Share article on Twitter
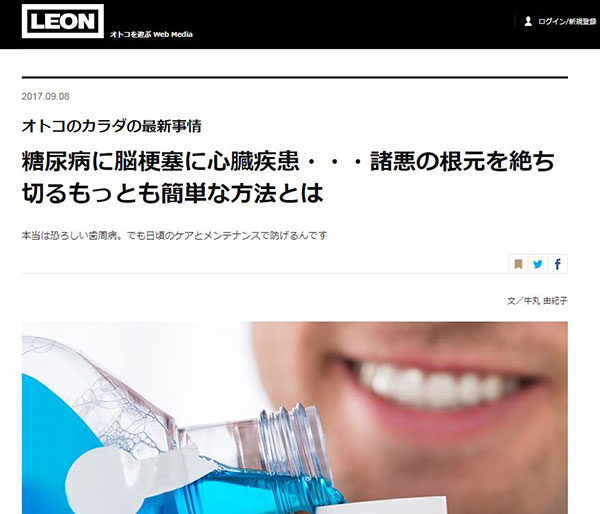 pos(538,264)
